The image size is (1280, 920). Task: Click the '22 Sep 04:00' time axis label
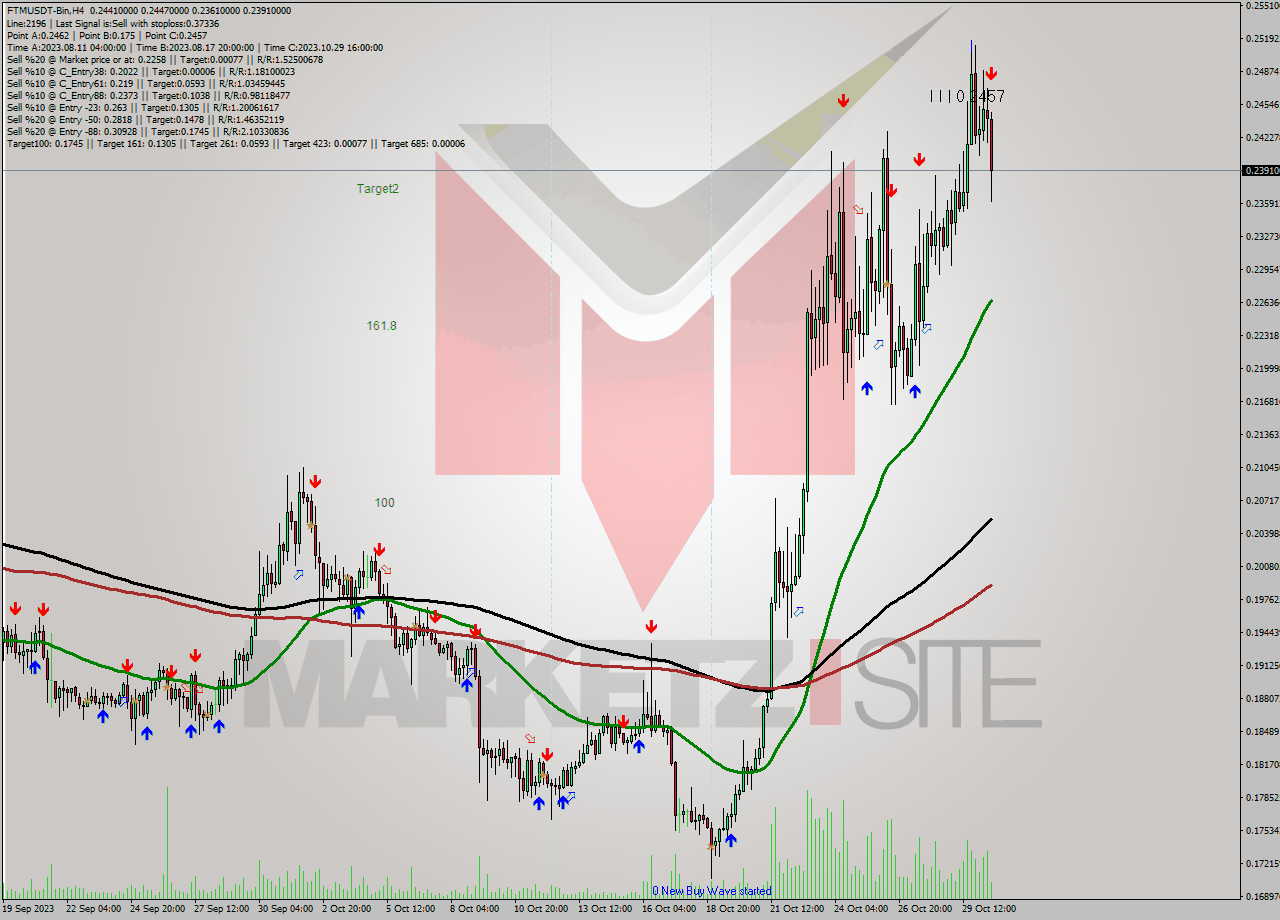click(x=94, y=909)
